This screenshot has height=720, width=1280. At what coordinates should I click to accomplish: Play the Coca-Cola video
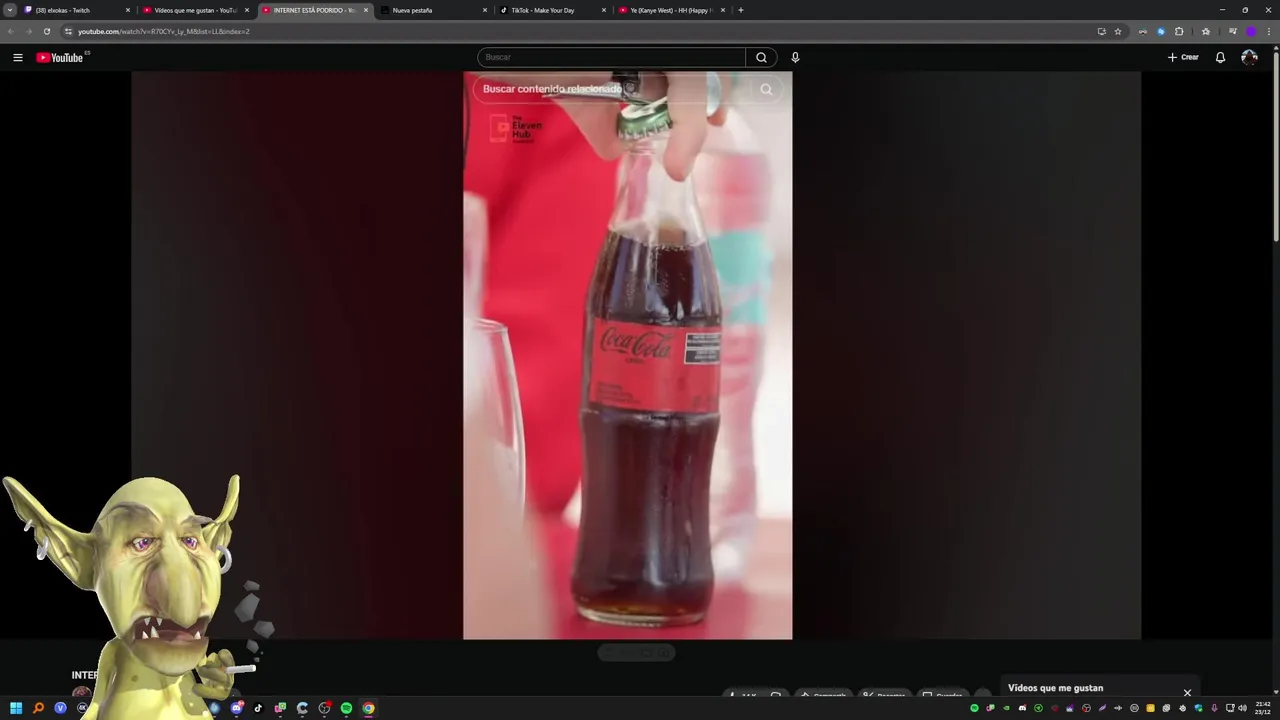(x=627, y=355)
